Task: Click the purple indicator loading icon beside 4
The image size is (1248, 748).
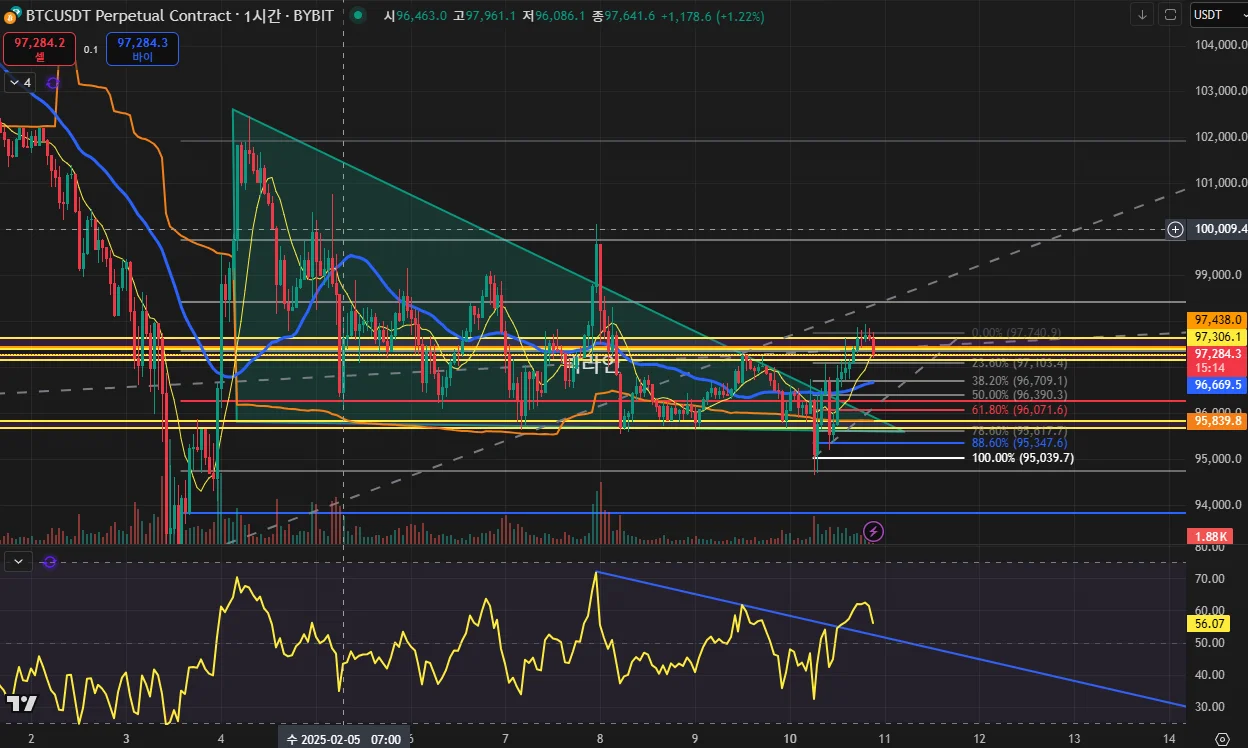Action: [52, 83]
